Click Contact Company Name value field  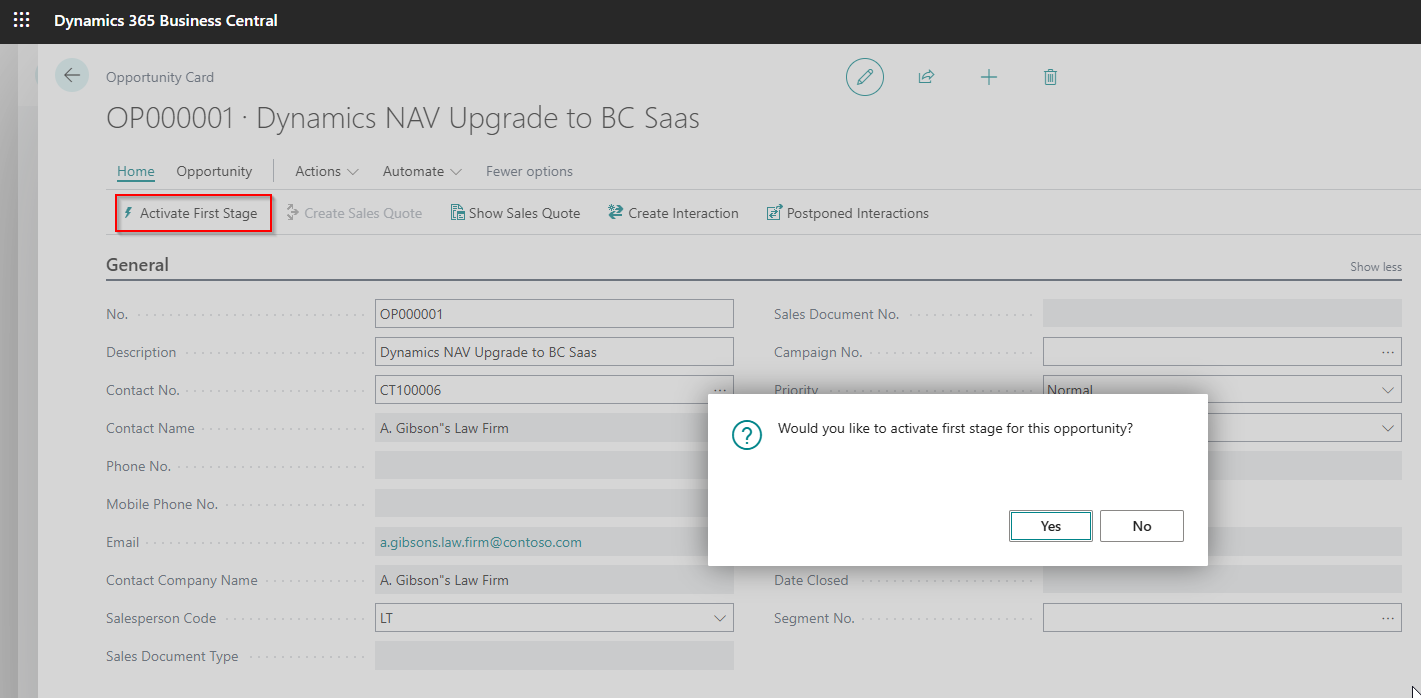tap(554, 580)
